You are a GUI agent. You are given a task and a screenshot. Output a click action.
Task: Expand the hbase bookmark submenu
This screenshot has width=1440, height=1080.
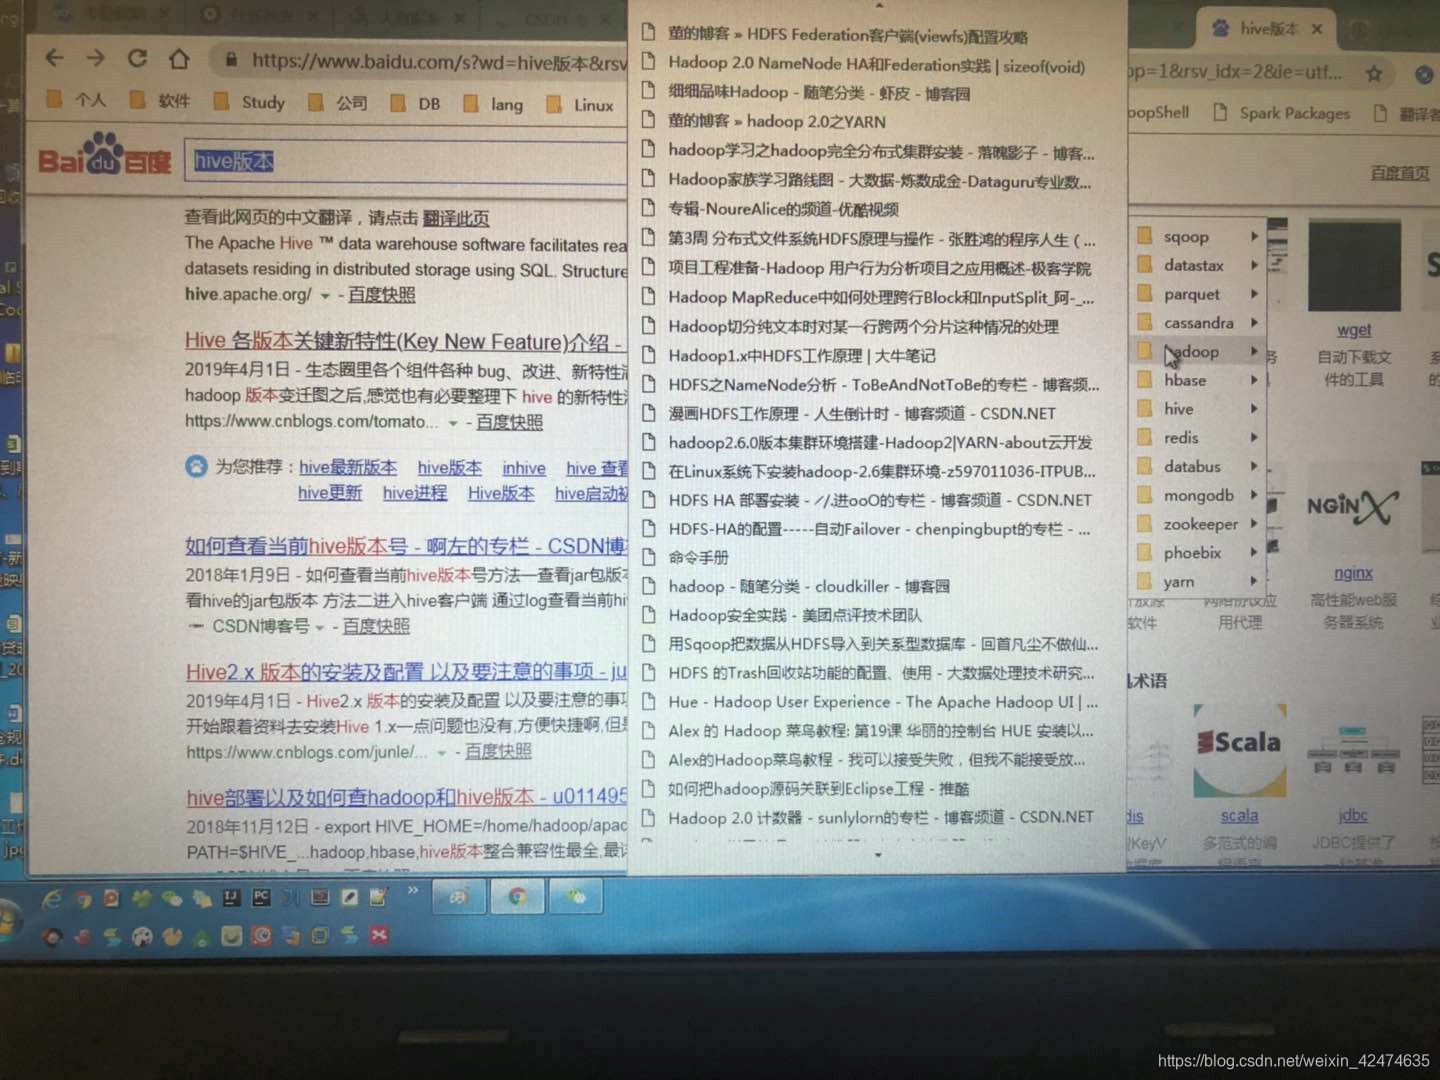click(x=1200, y=380)
